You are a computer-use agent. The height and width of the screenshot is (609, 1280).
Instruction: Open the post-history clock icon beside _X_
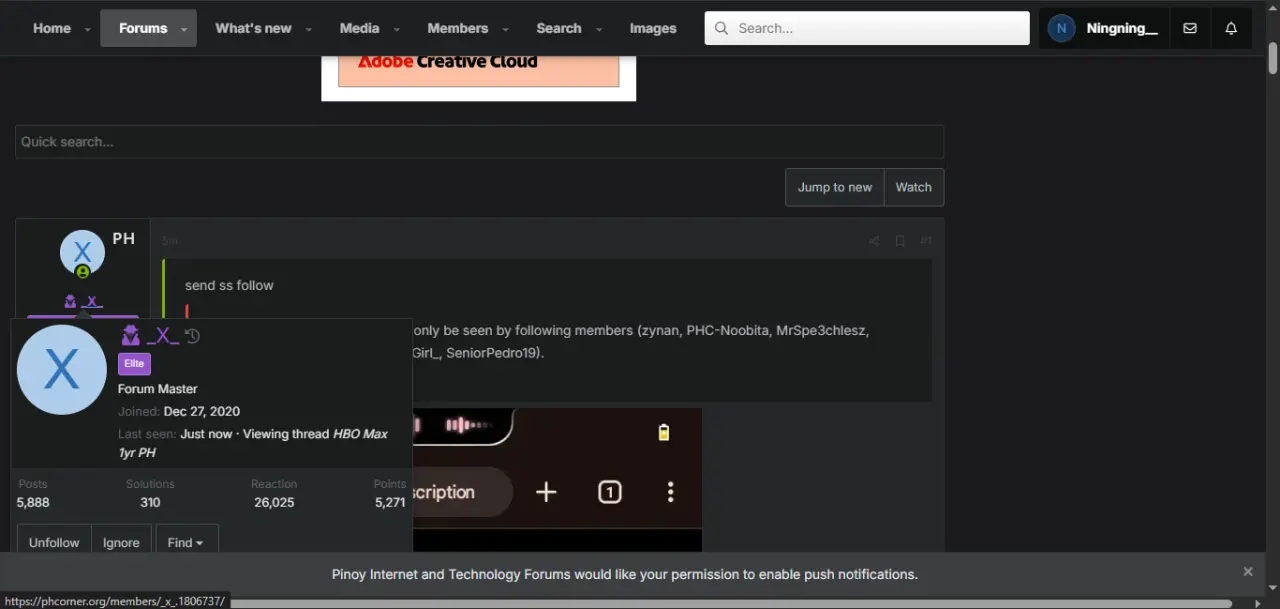point(193,336)
